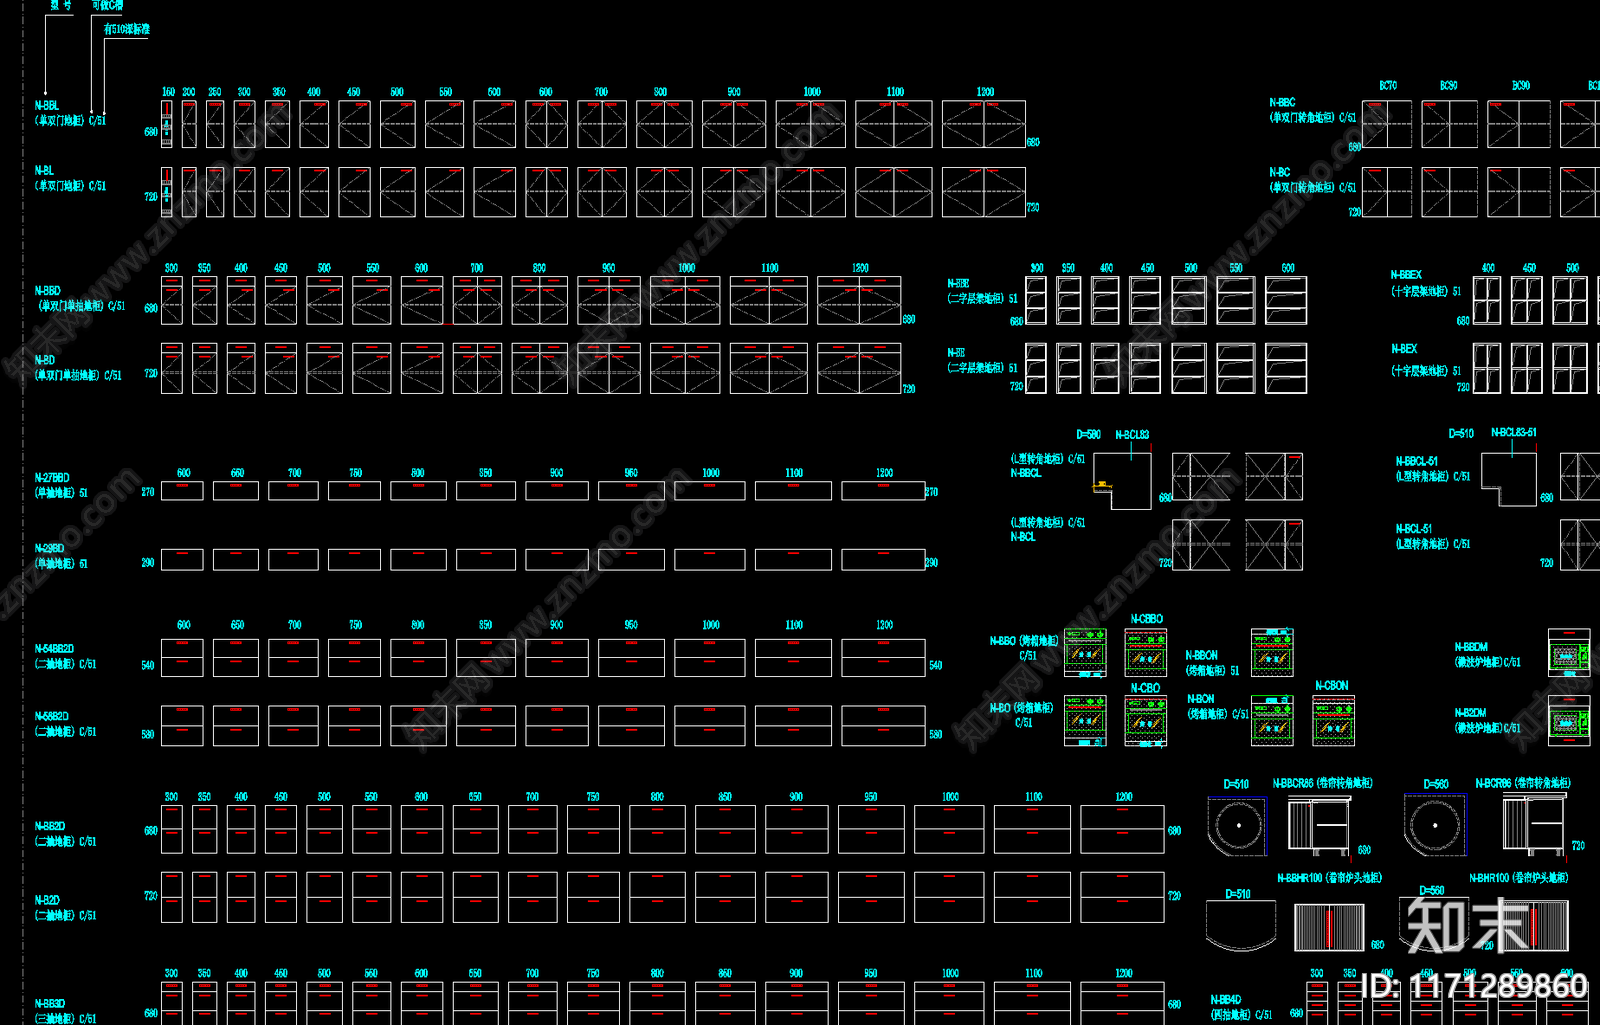1600x1025 pixels.
Task: Click the N-CBON label
Action: [x=1331, y=686]
